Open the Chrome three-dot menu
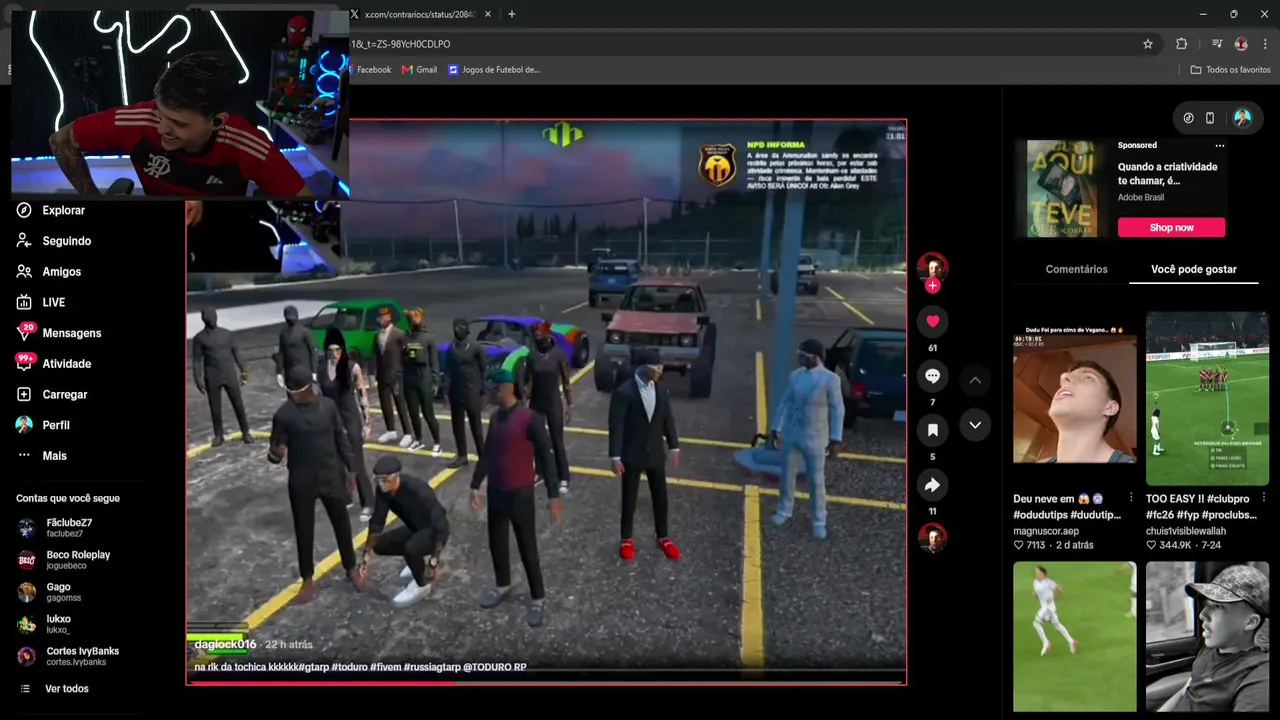1280x720 pixels. click(x=1266, y=44)
